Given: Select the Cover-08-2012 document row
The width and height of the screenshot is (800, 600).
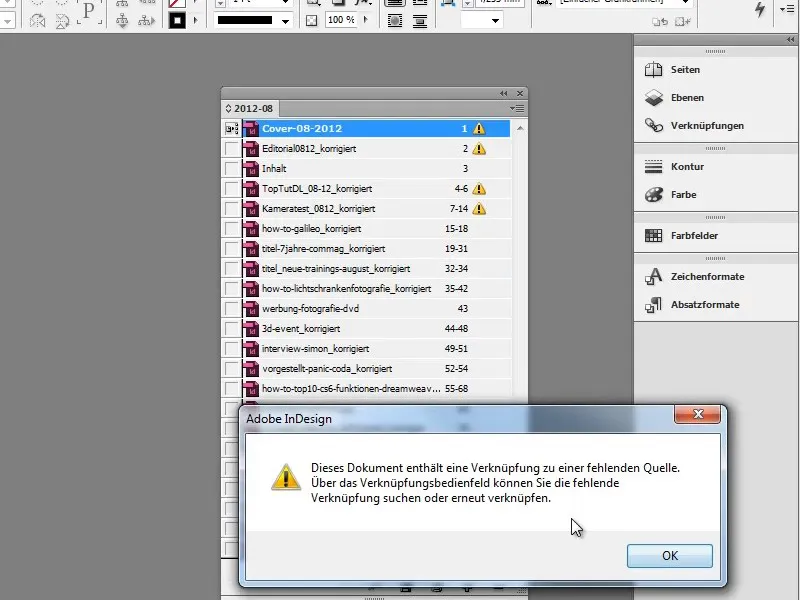Looking at the screenshot, I should pos(377,129).
